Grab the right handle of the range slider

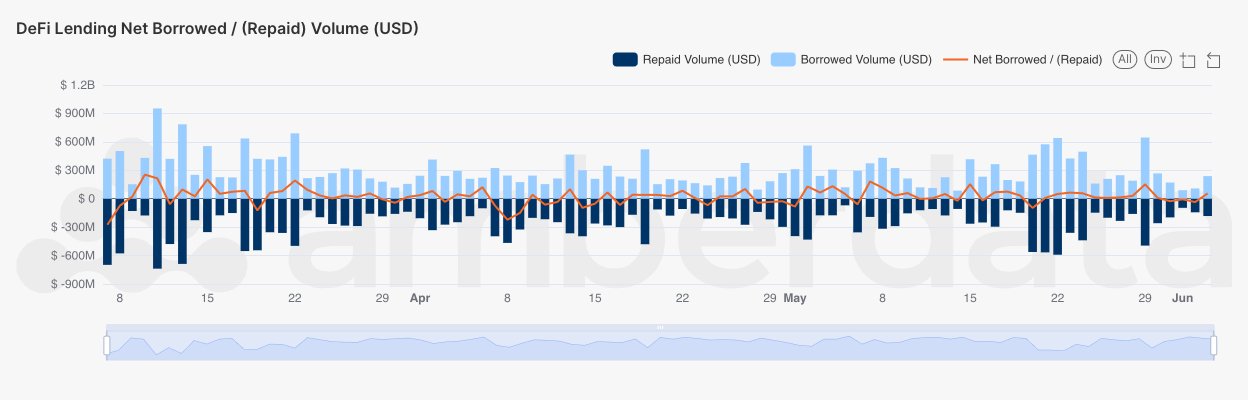[1214, 345]
